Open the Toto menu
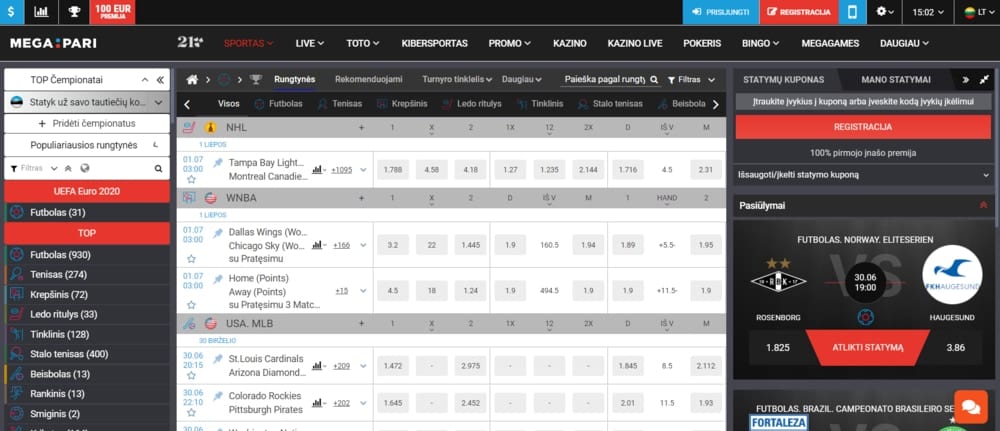Image resolution: width=1000 pixels, height=431 pixels. tap(362, 43)
